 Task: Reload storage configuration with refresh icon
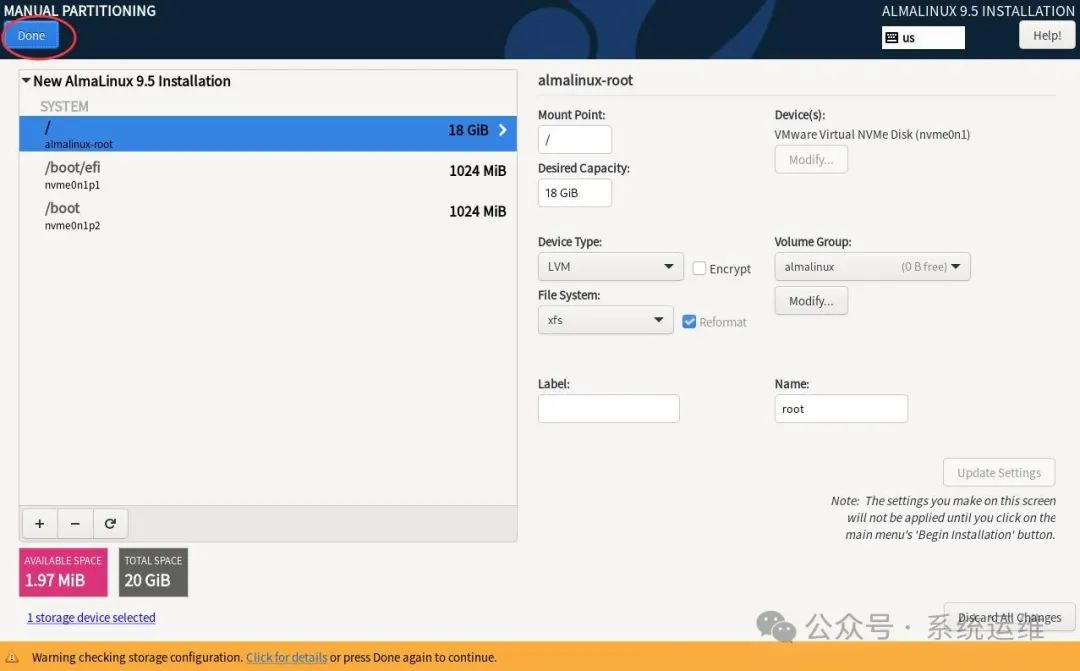[110, 524]
